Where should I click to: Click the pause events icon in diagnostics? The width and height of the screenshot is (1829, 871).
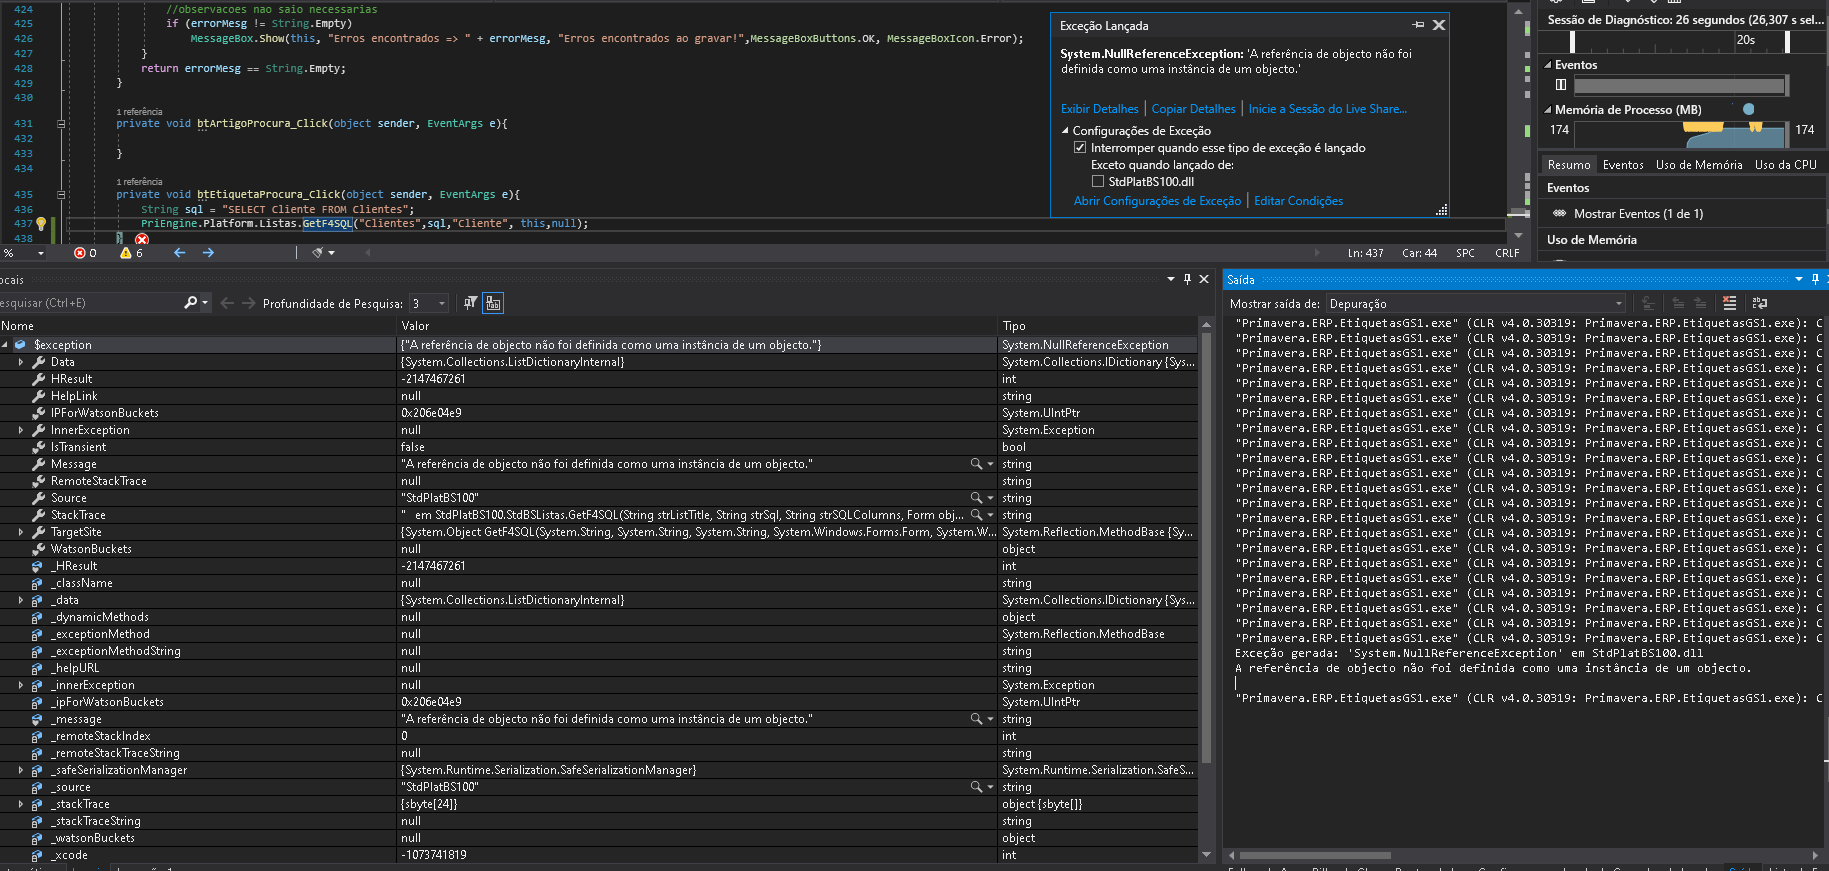click(x=1561, y=85)
